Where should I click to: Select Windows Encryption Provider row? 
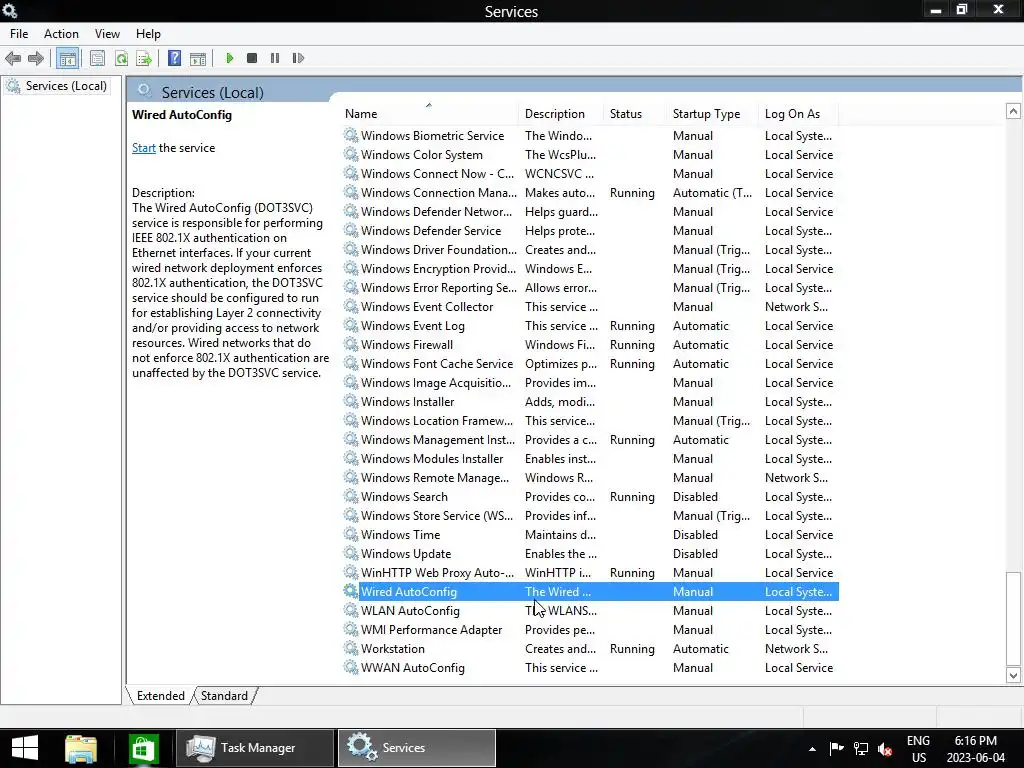point(590,268)
